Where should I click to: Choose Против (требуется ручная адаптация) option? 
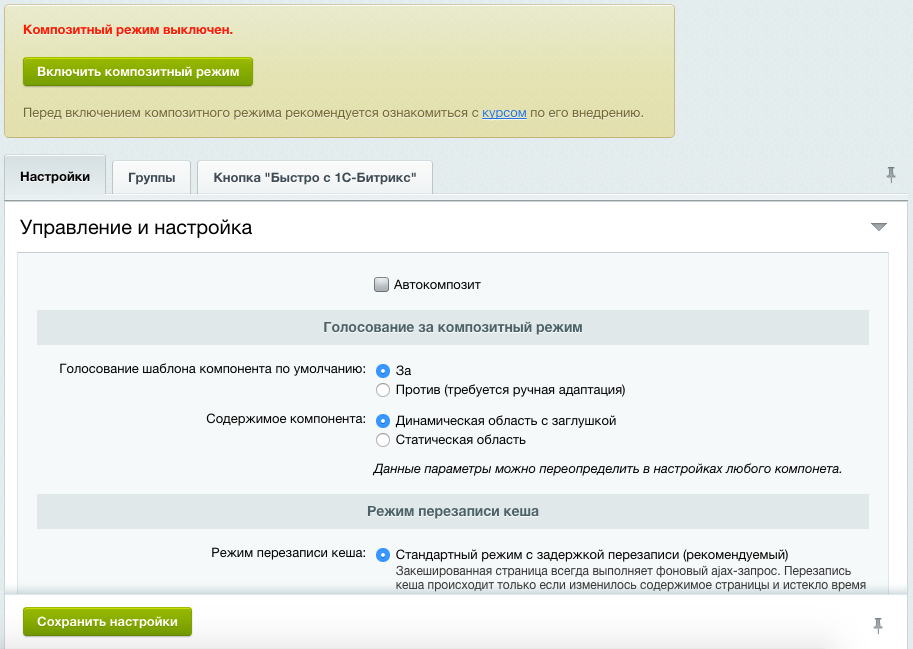pyautogui.click(x=382, y=390)
